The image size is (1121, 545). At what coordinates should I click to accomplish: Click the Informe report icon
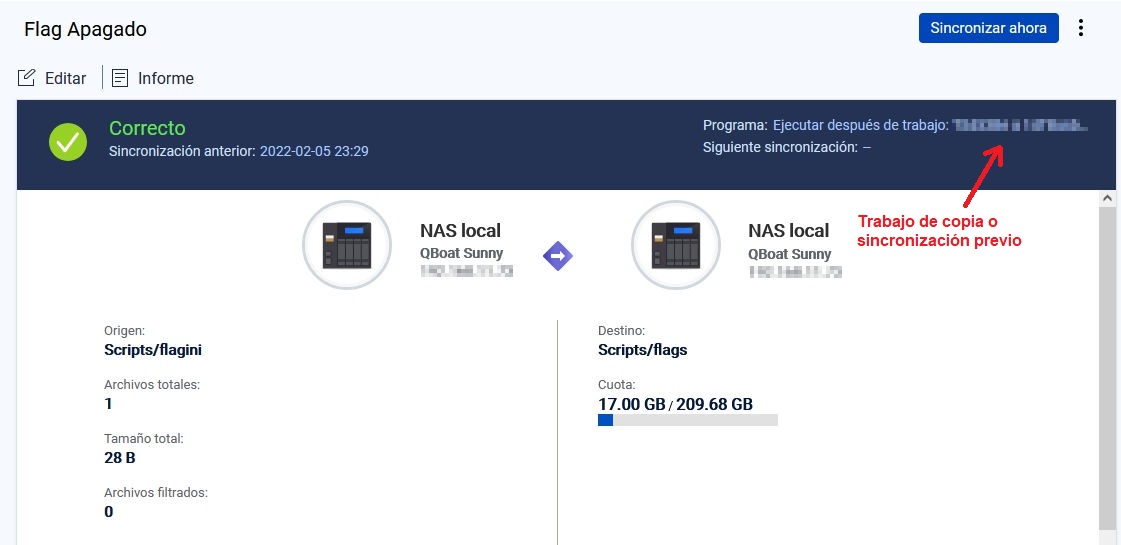point(120,78)
